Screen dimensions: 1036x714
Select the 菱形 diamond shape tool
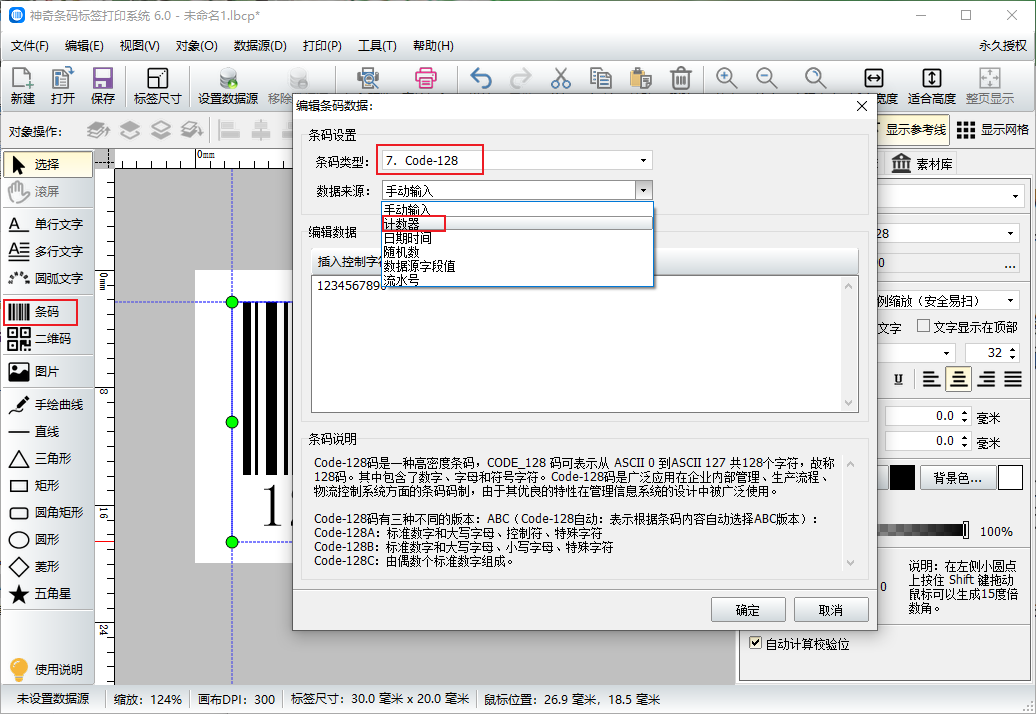48,567
